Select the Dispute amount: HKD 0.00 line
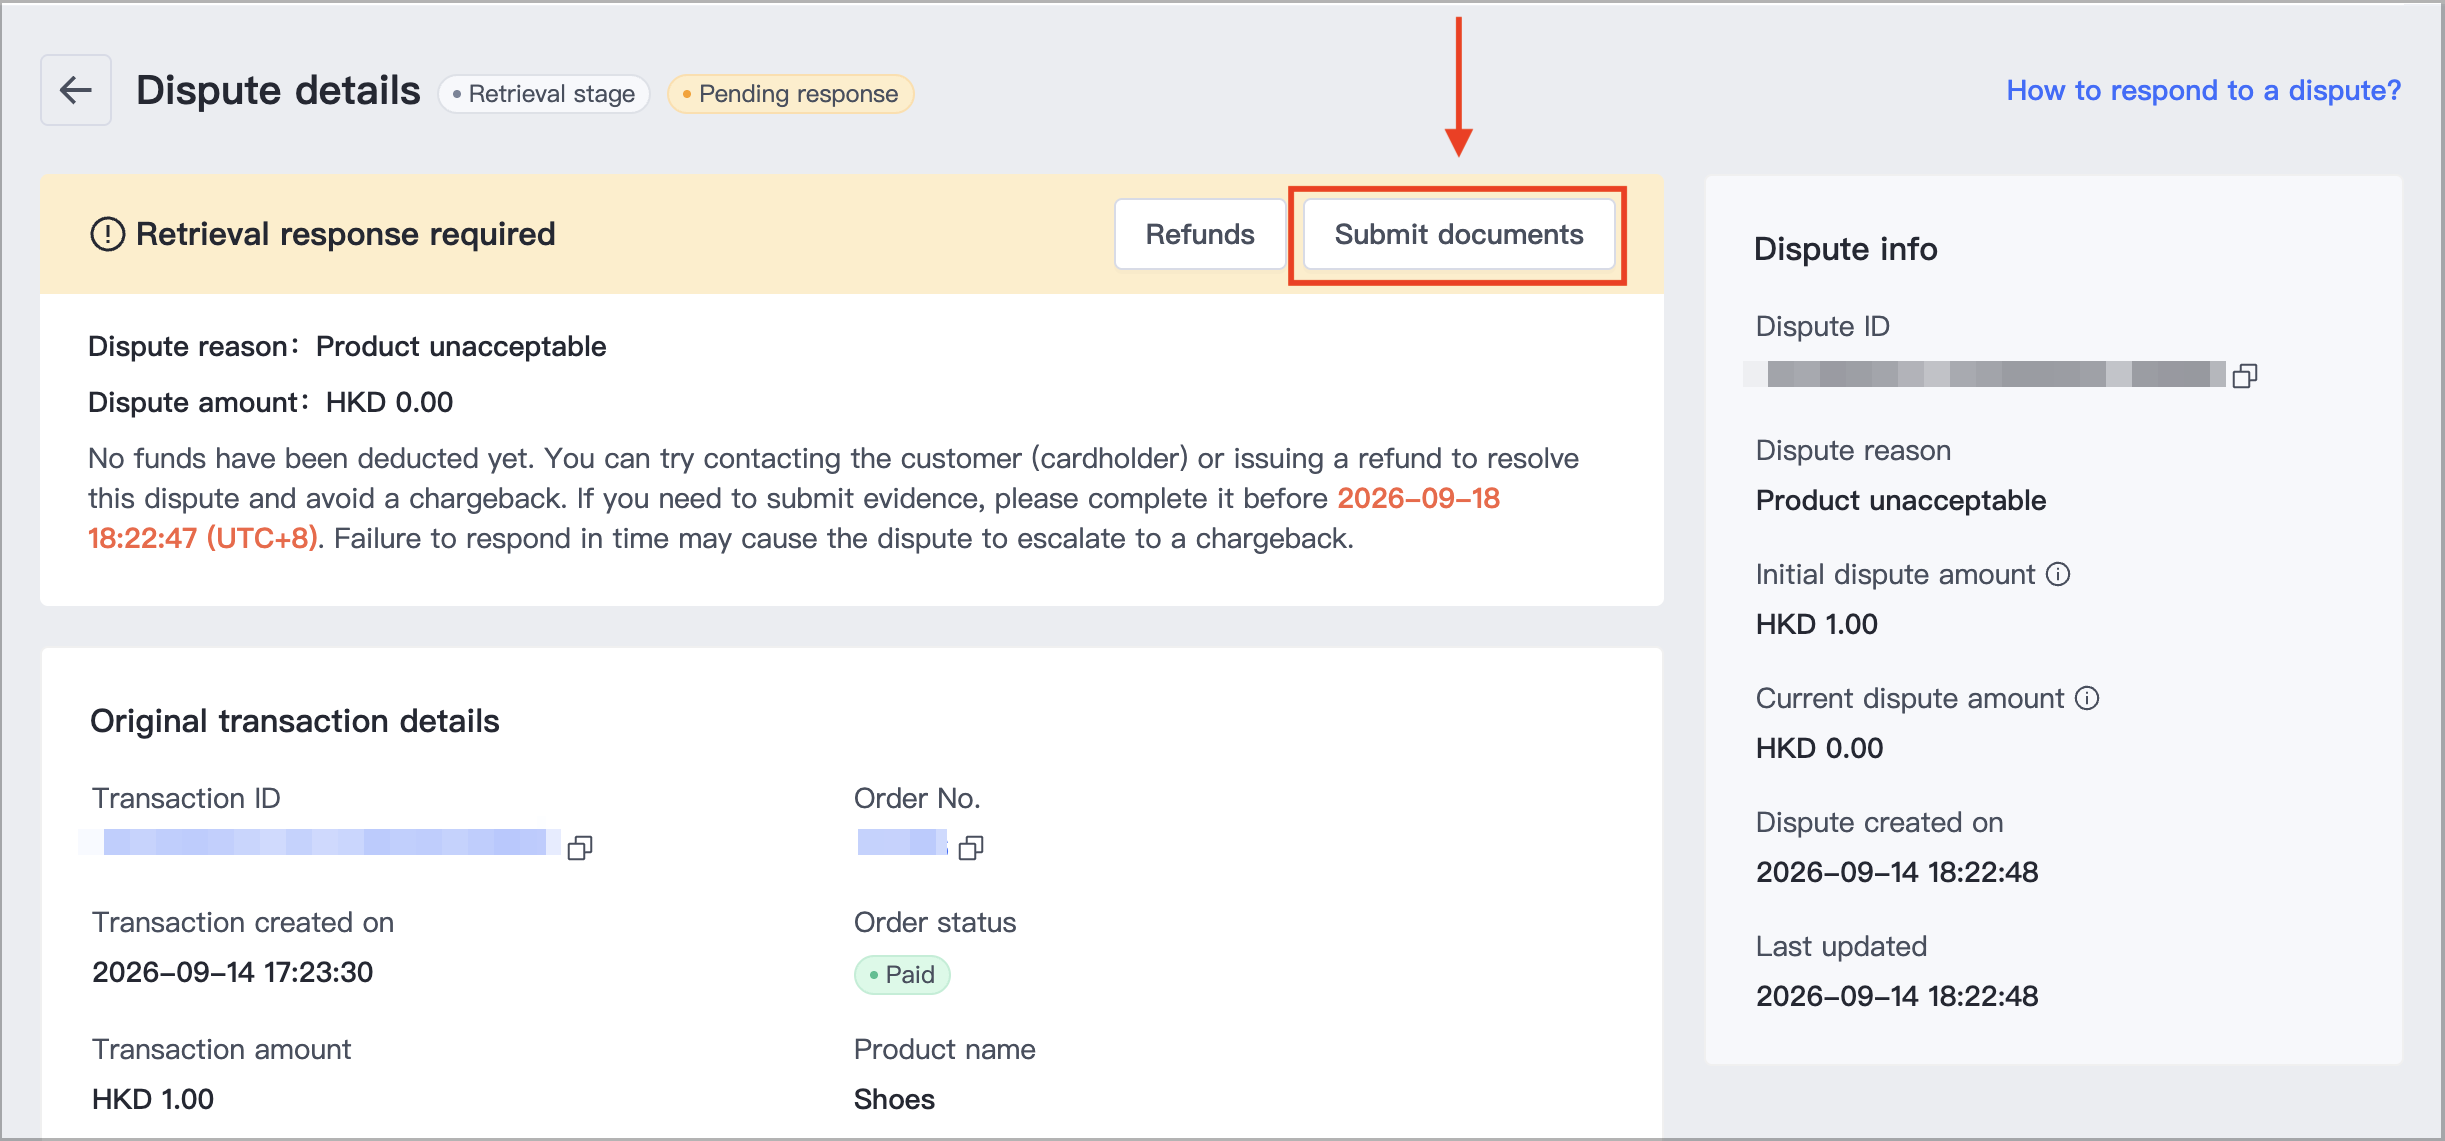The width and height of the screenshot is (2445, 1141). click(270, 402)
